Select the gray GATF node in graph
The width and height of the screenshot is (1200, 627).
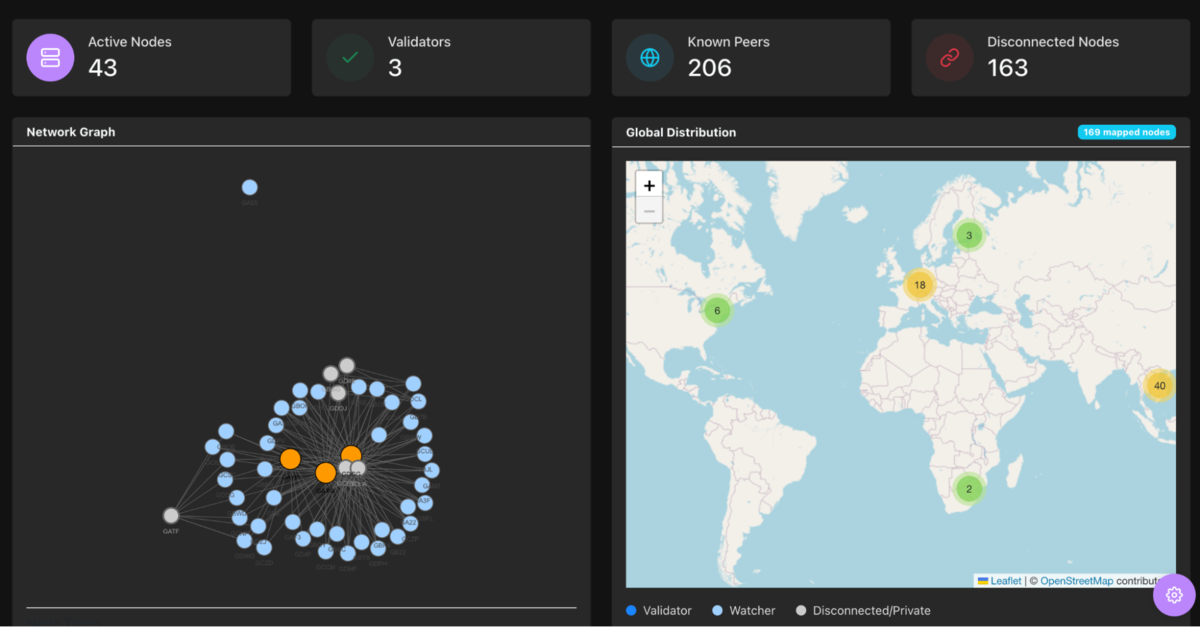pyautogui.click(x=171, y=516)
